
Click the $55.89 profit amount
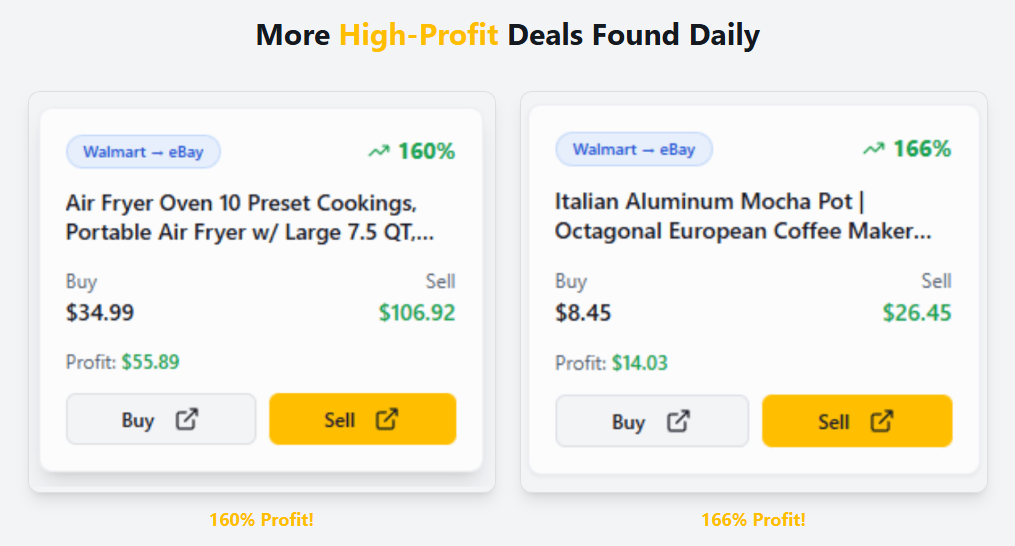(x=150, y=362)
